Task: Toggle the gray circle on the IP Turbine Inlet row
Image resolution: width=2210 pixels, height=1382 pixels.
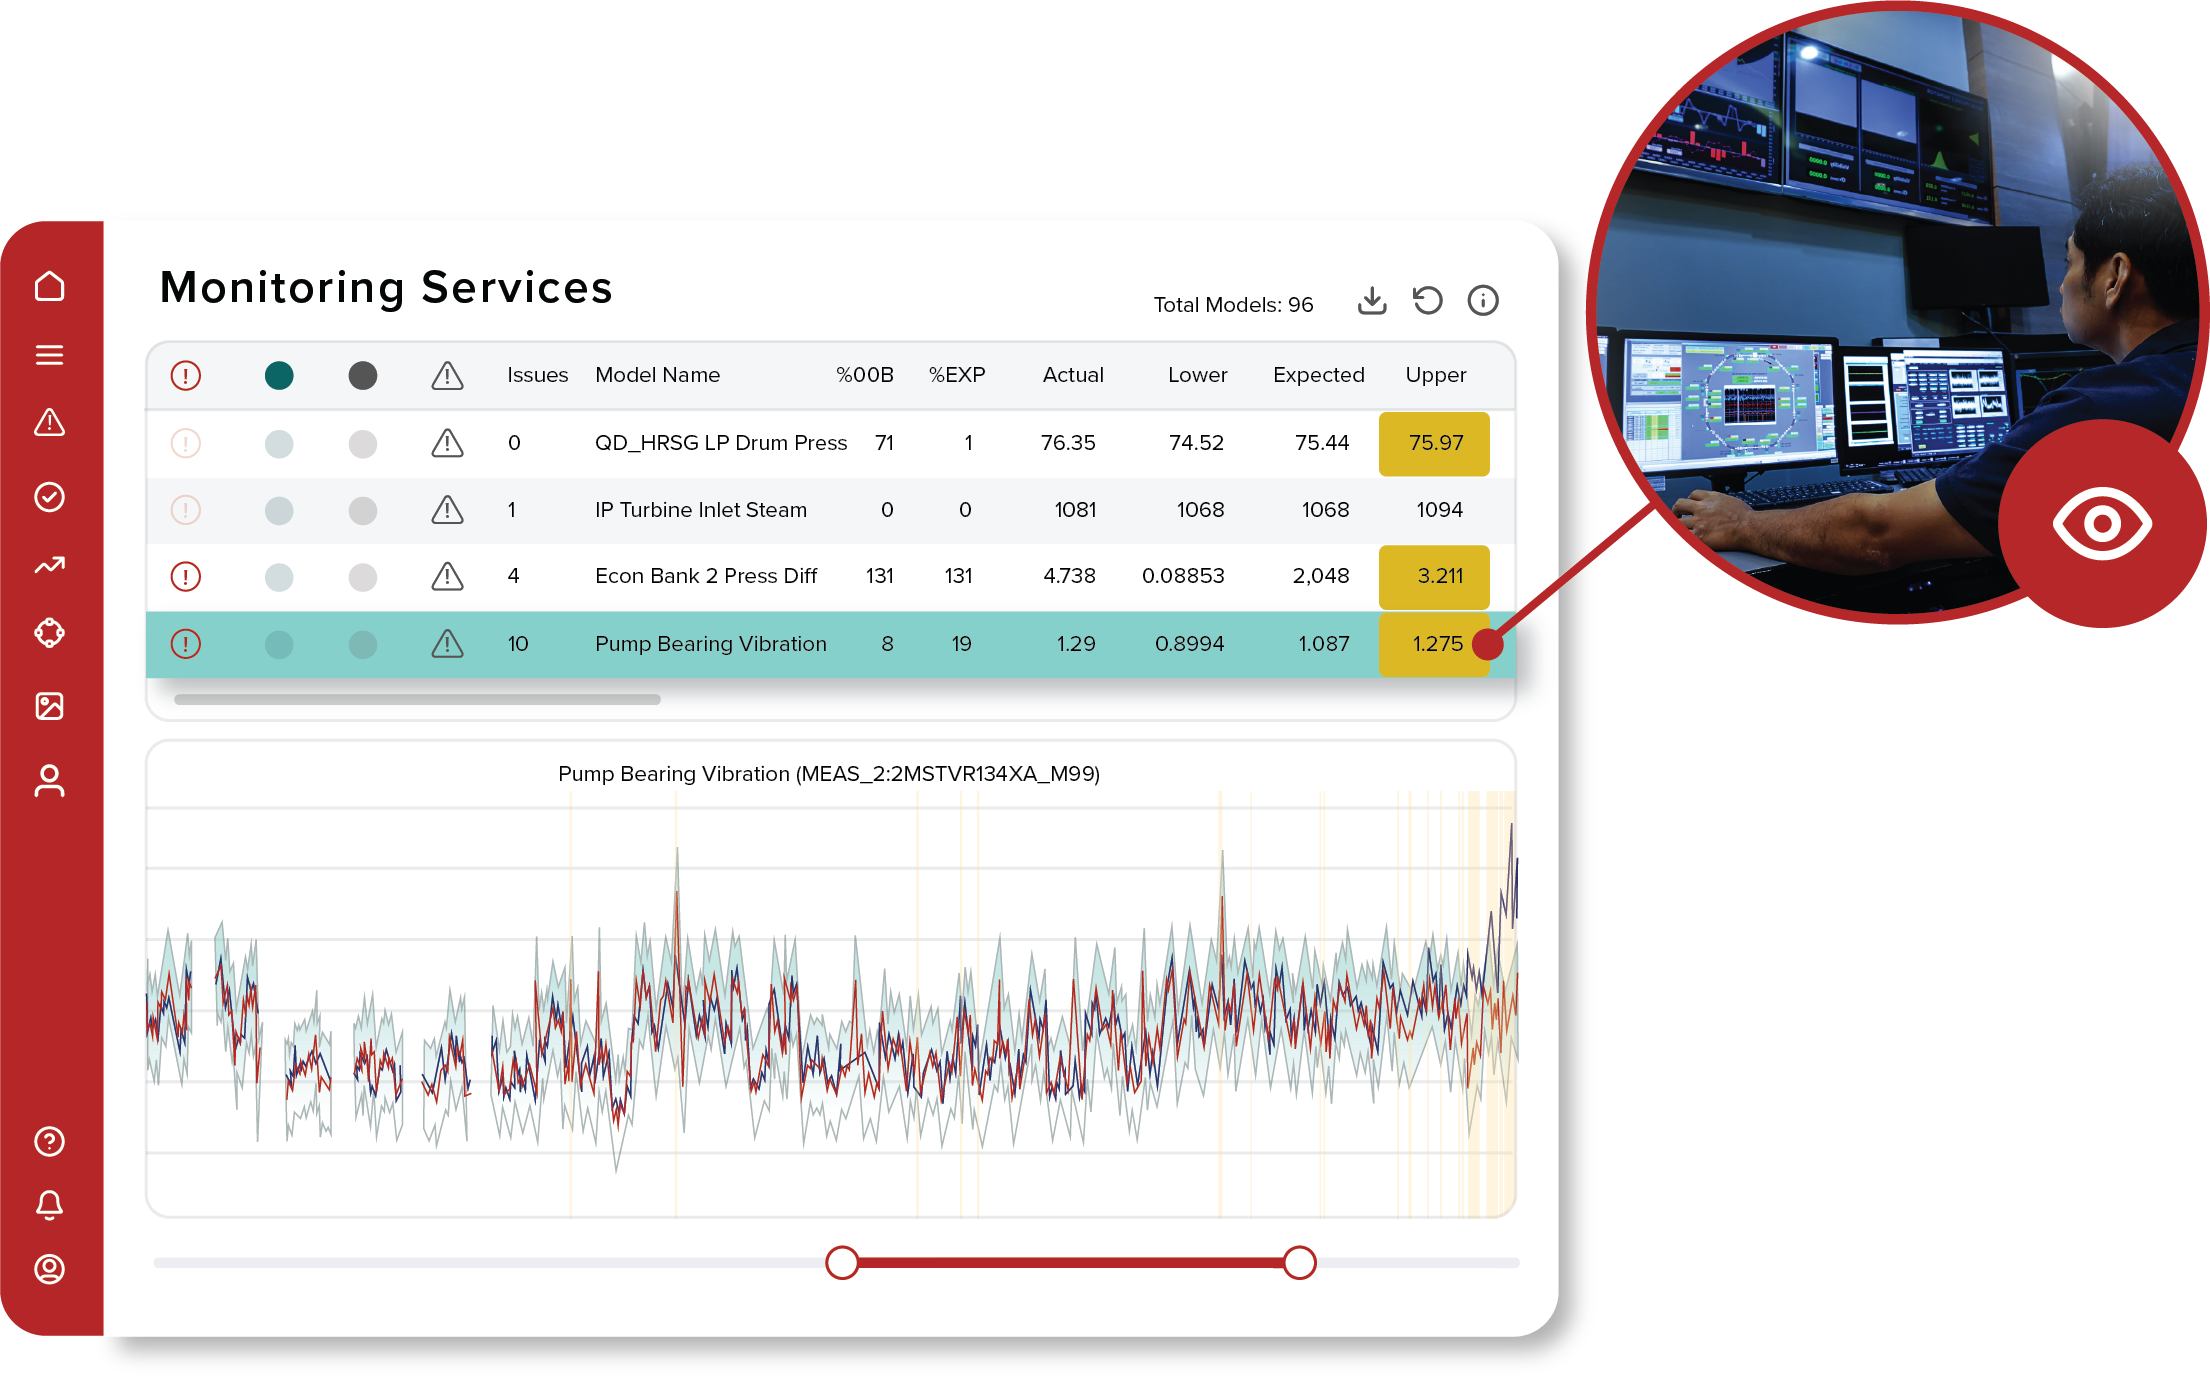Action: [x=363, y=510]
